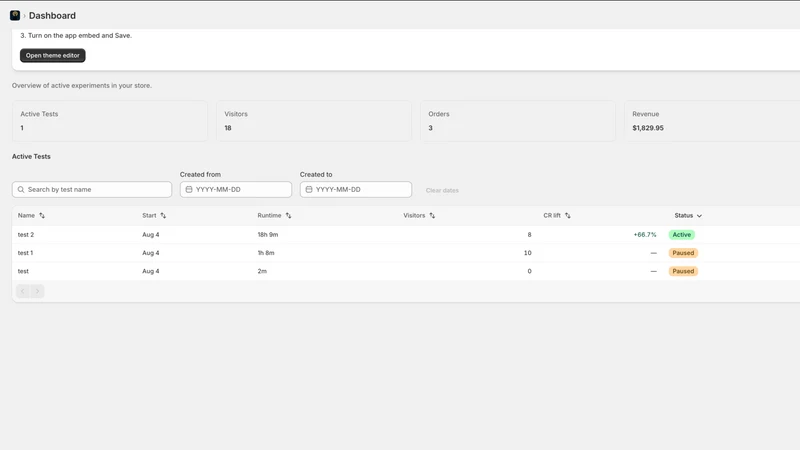Click Paused badge on the 2m runtime row

click(683, 271)
